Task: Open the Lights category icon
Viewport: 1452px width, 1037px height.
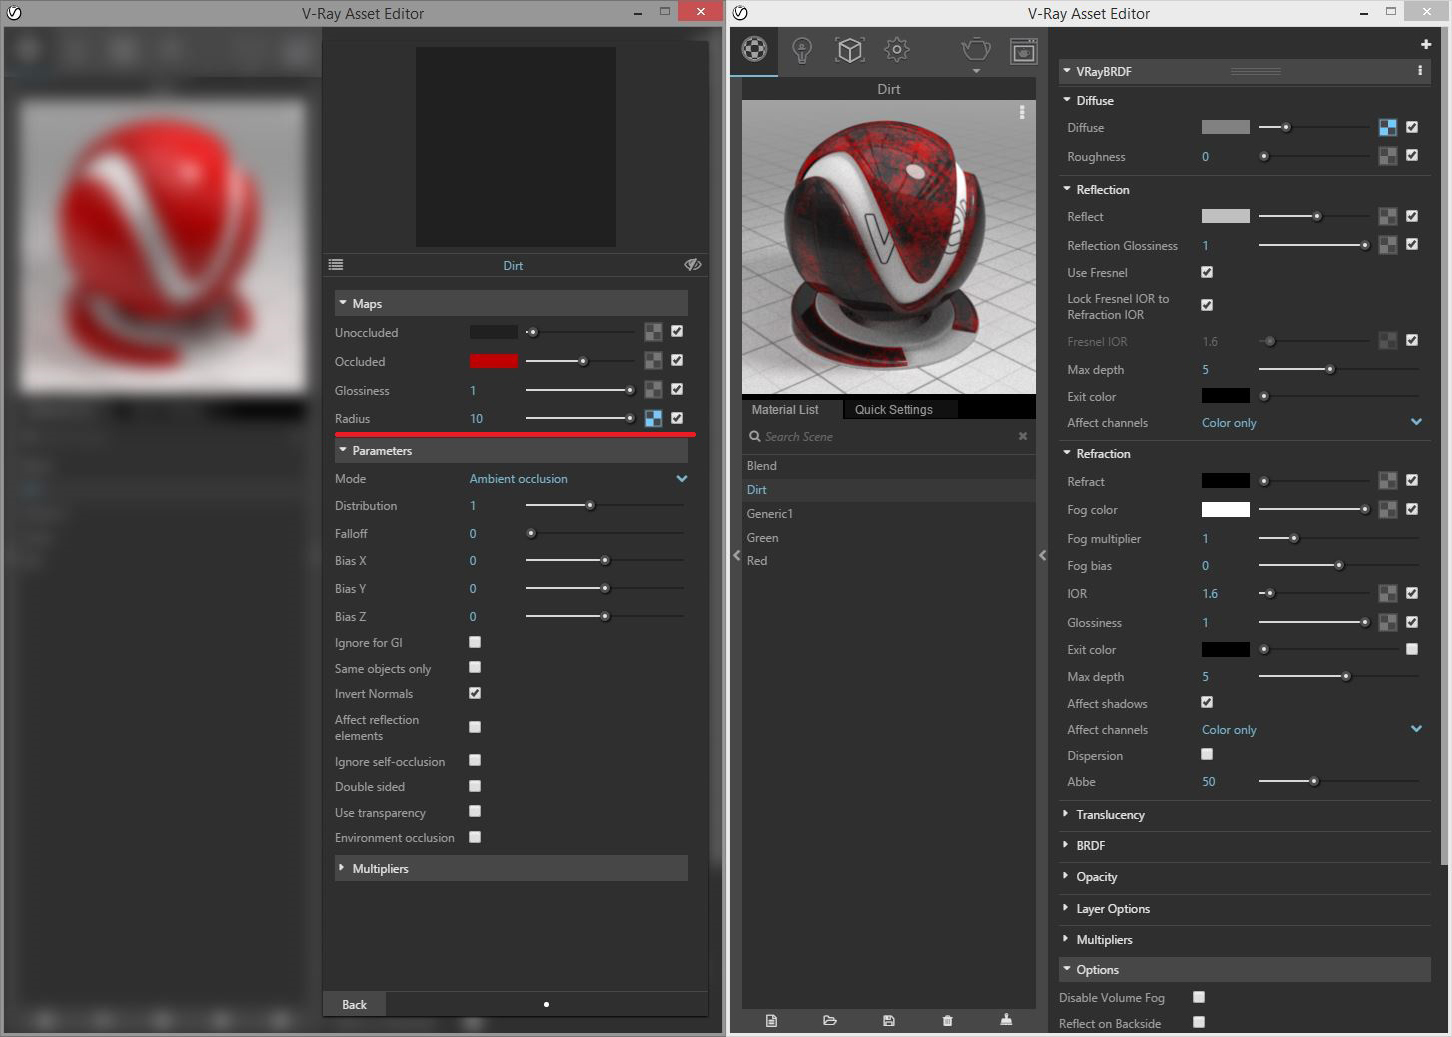Action: [x=801, y=50]
